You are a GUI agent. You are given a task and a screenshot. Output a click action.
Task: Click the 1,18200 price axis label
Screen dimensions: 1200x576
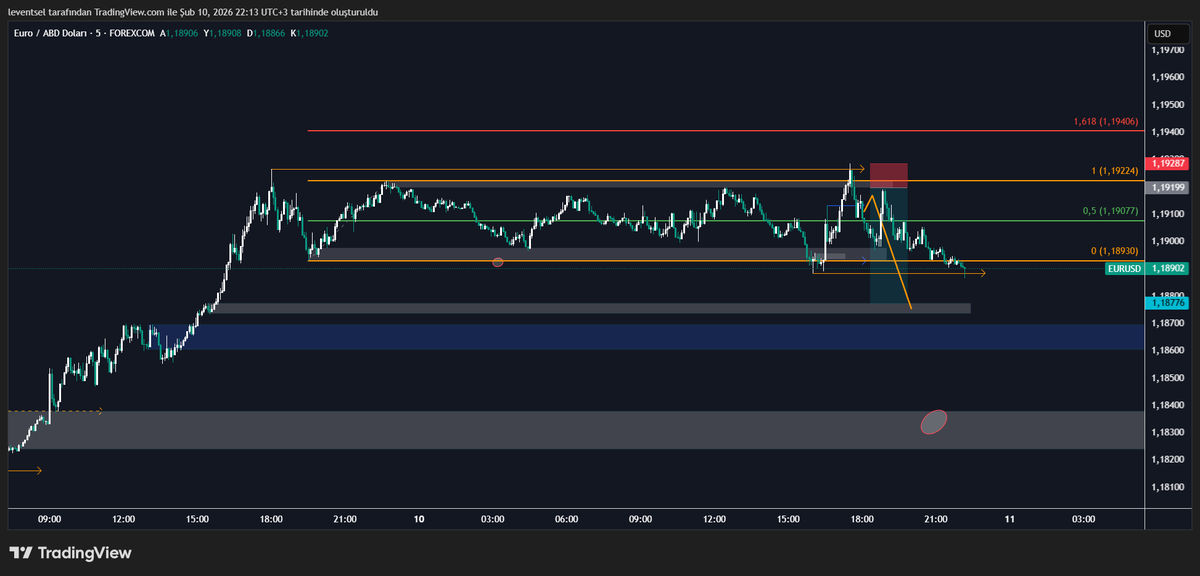click(1168, 460)
